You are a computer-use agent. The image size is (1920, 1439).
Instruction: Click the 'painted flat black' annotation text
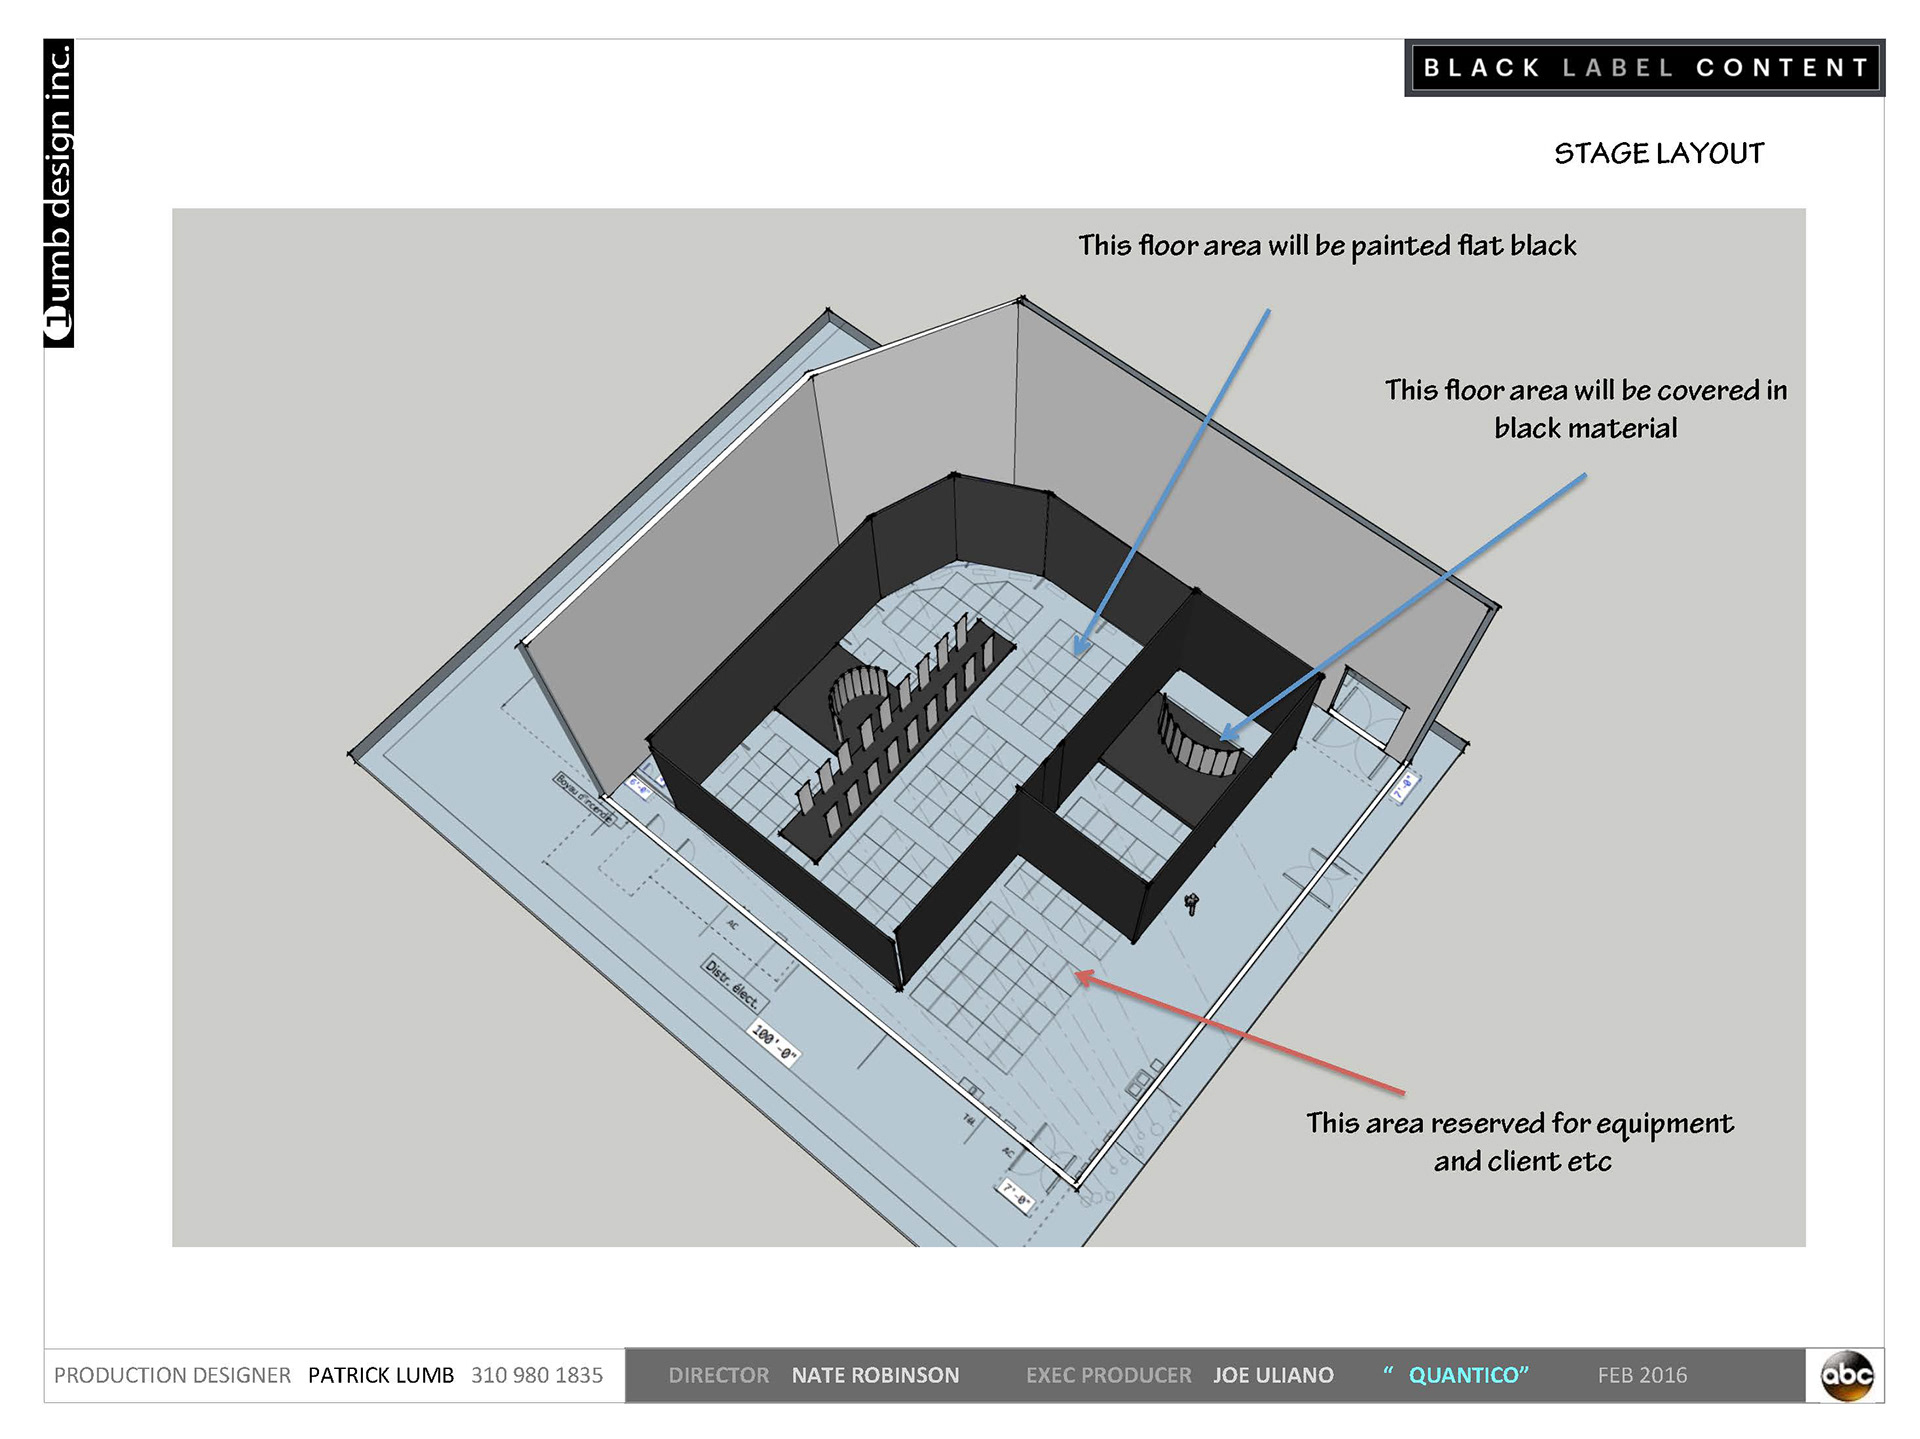(1326, 246)
